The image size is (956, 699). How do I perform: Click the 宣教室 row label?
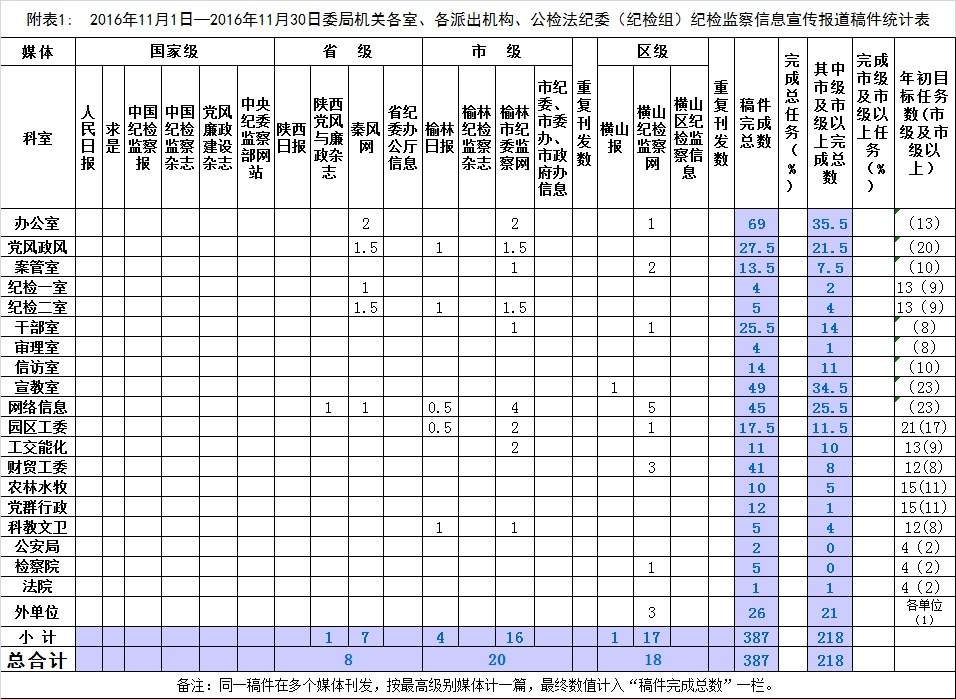coord(38,387)
